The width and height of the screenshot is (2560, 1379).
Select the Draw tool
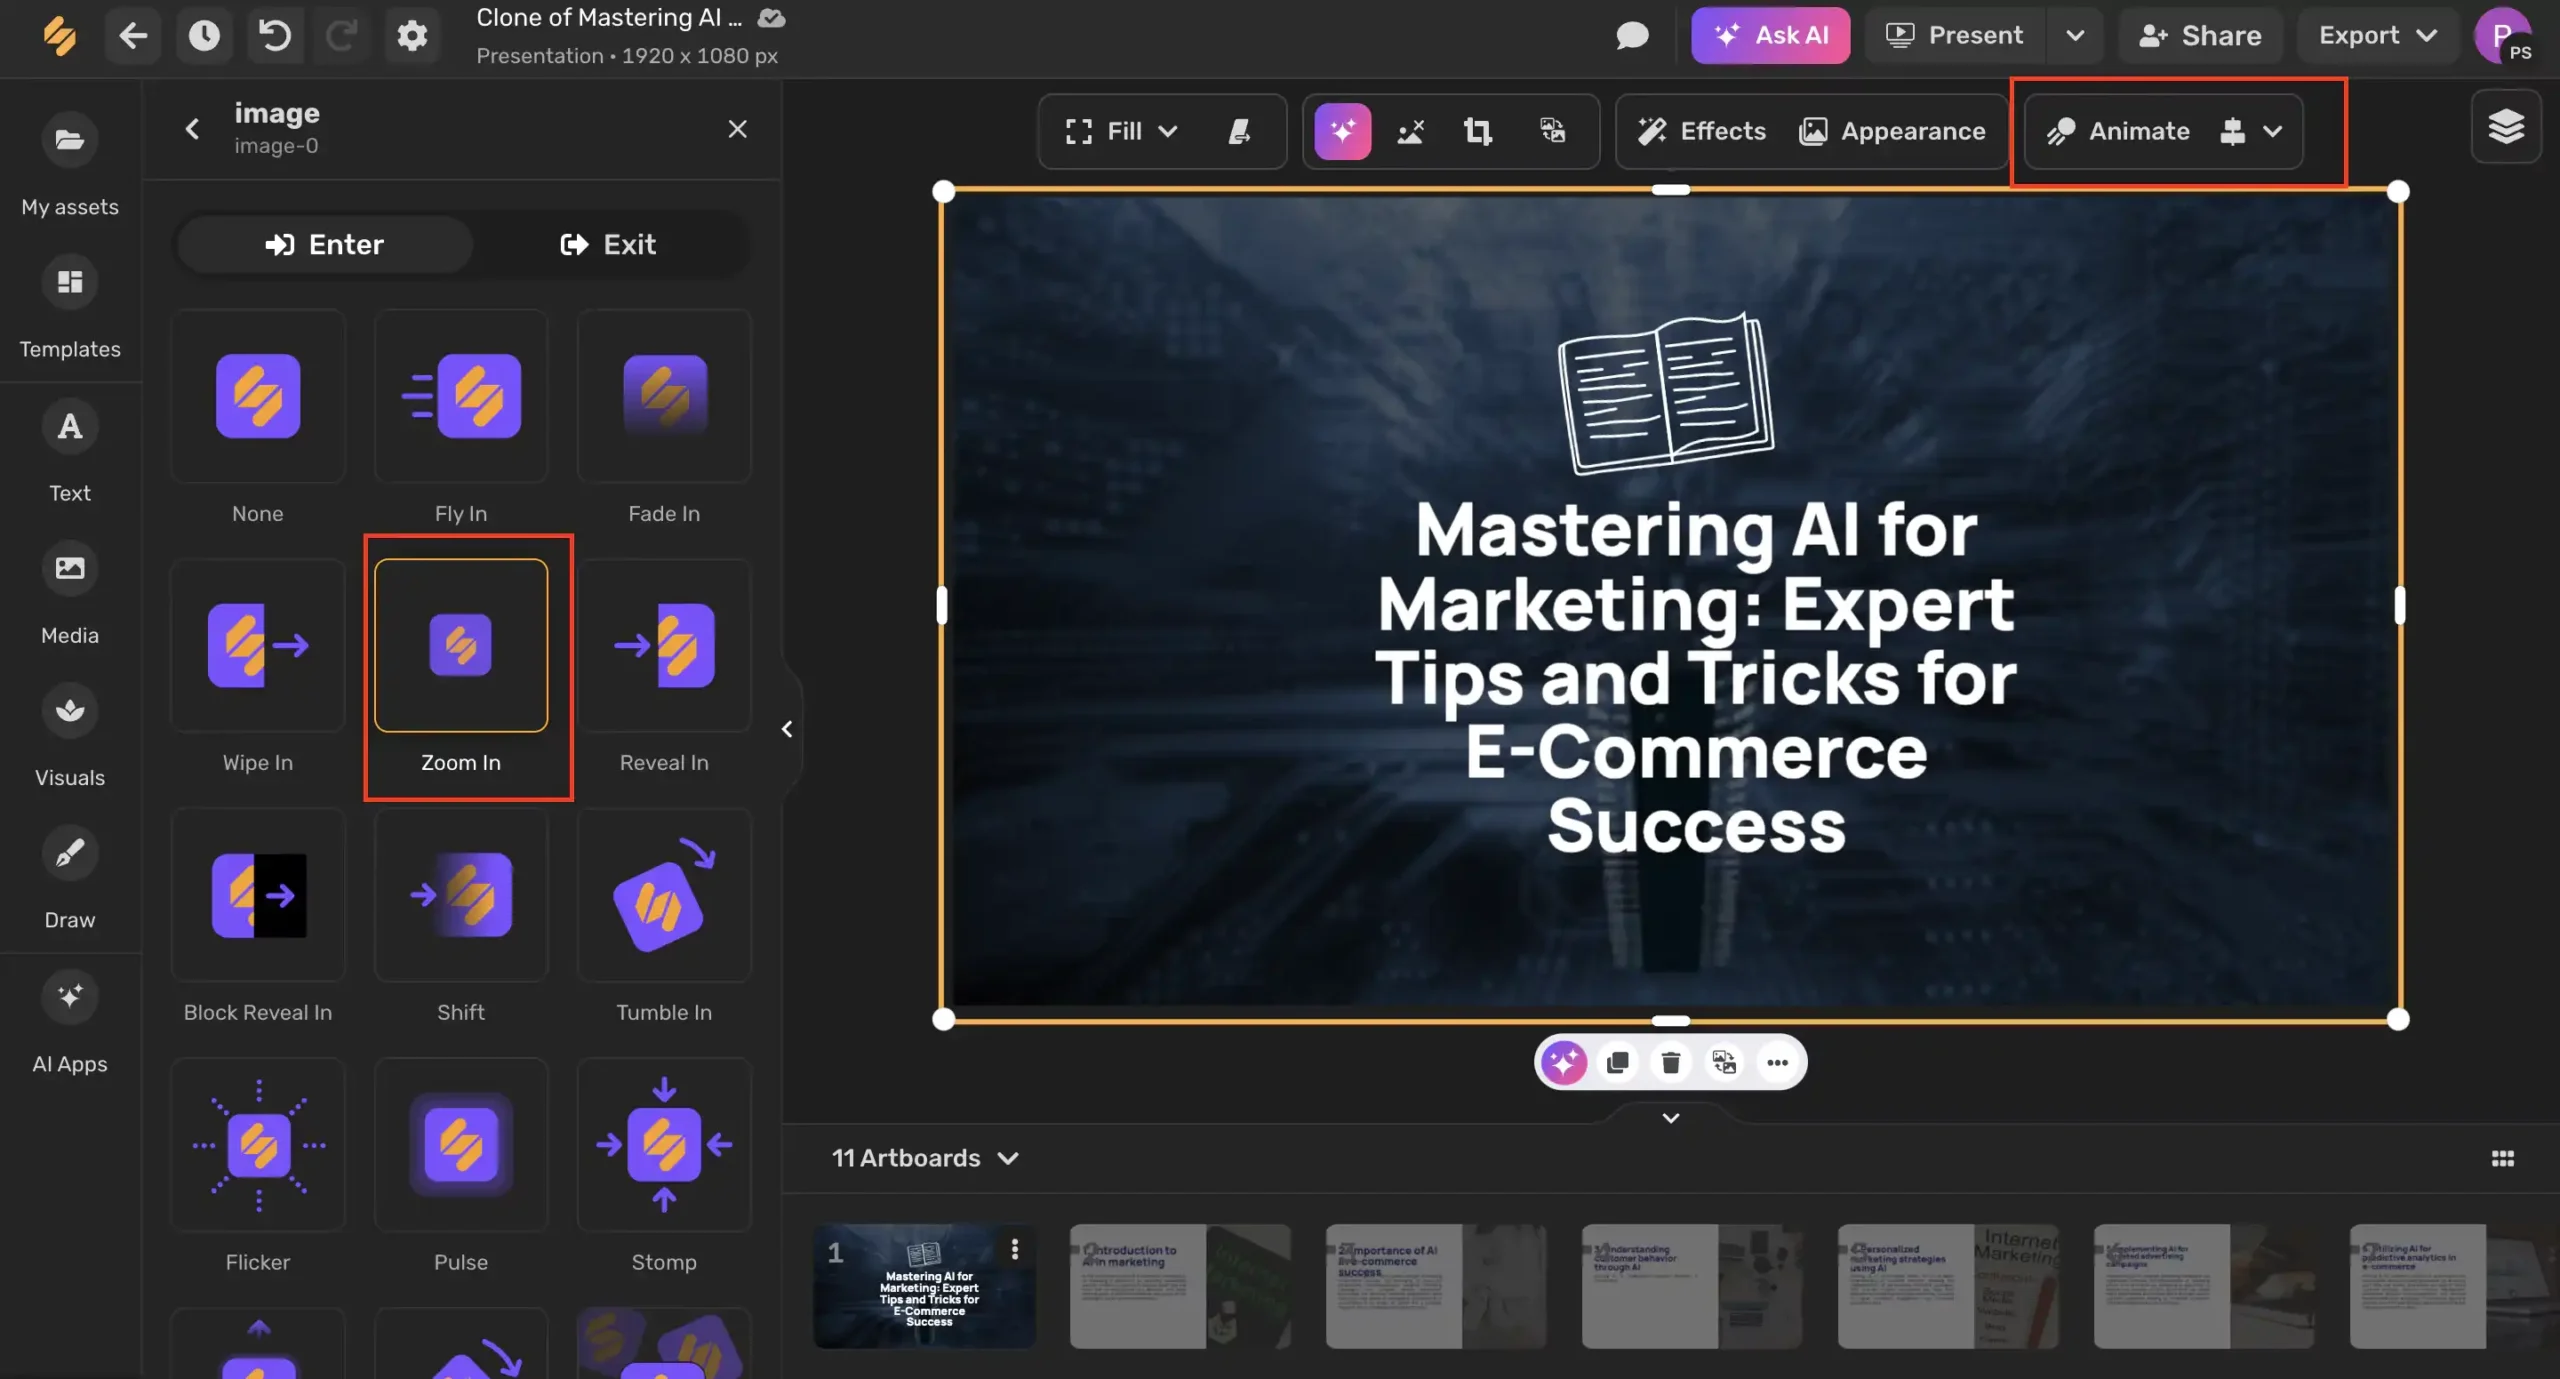coord(70,878)
